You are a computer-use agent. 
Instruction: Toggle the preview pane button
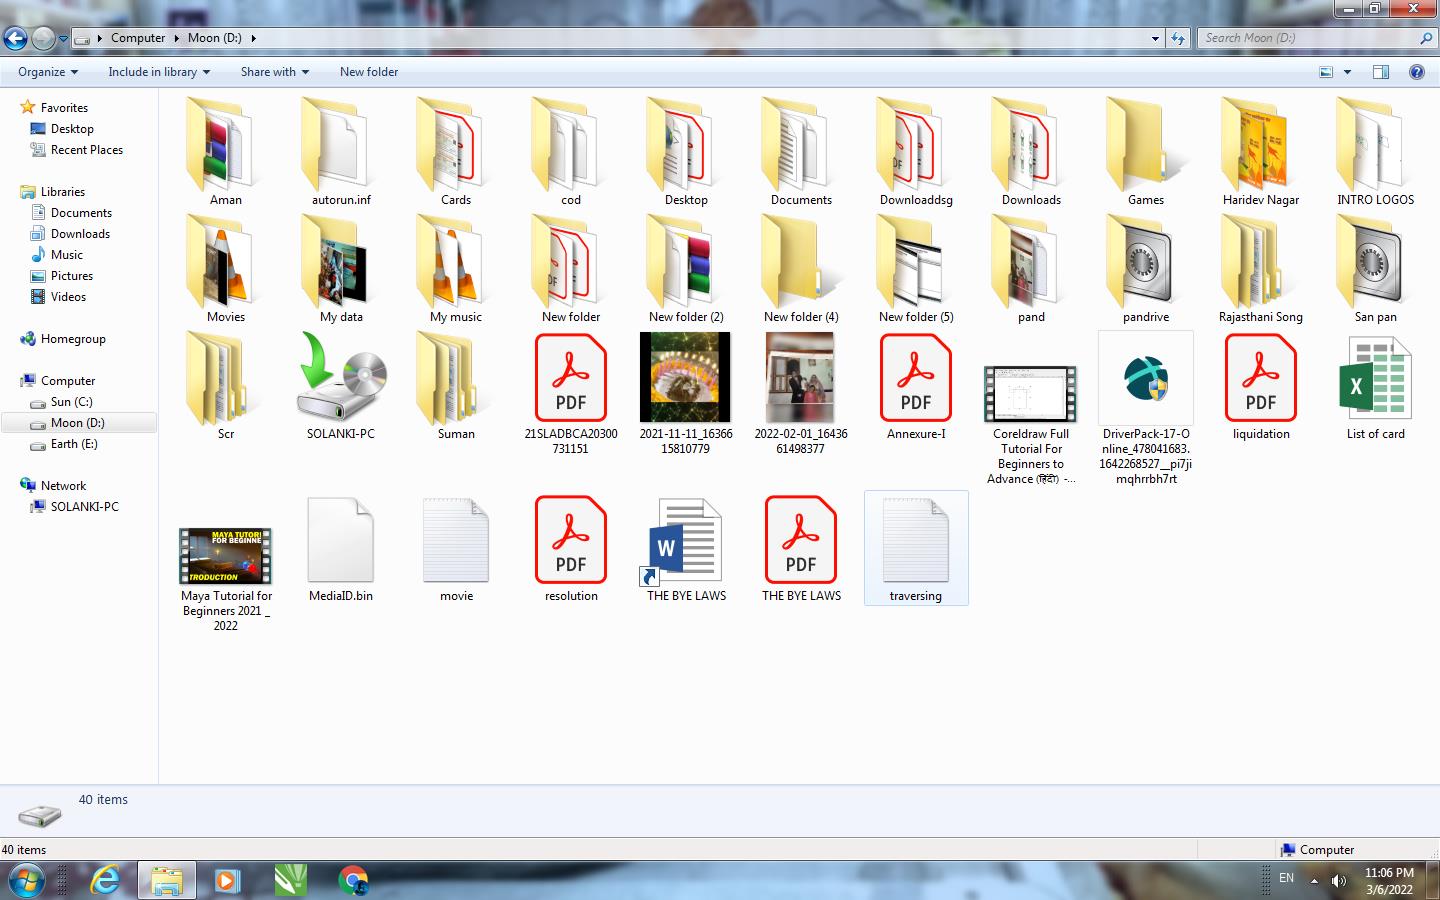pyautogui.click(x=1381, y=72)
